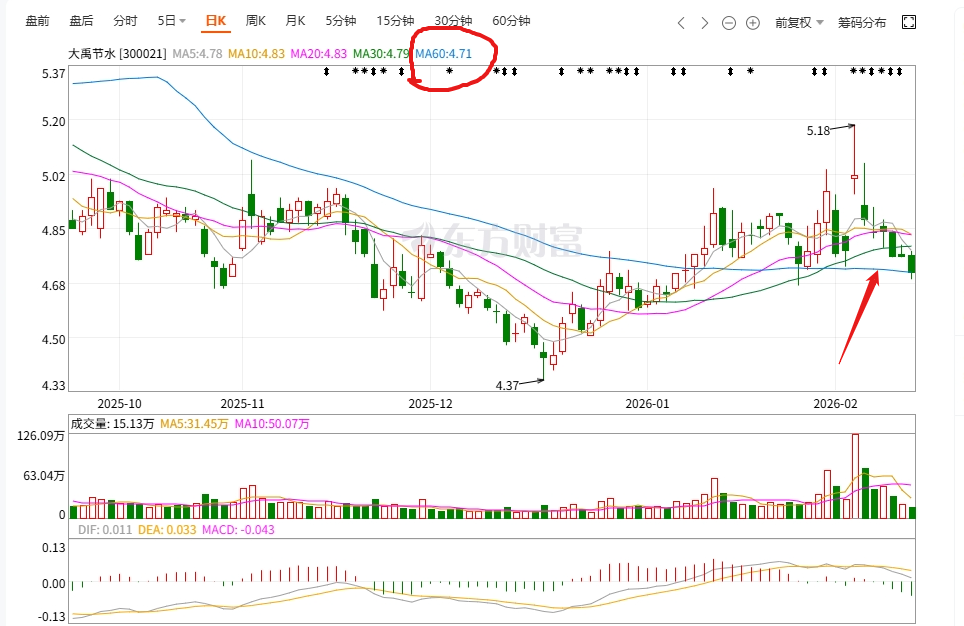Select the 日K daily candlestick tab
Screen dimensions: 964x626
216,22
